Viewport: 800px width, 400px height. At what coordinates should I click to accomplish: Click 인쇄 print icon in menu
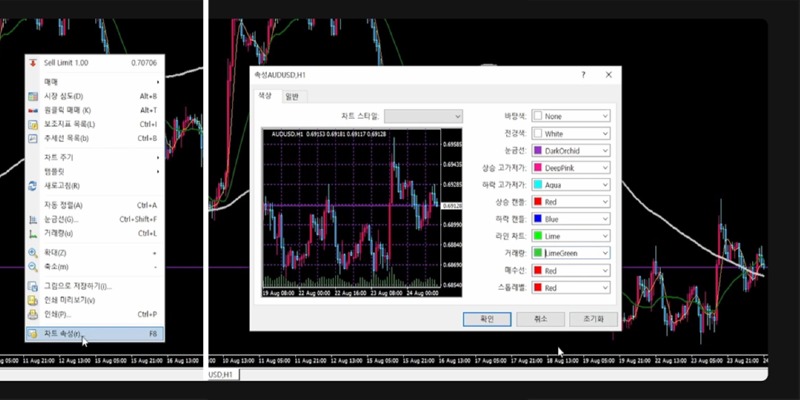coord(33,313)
